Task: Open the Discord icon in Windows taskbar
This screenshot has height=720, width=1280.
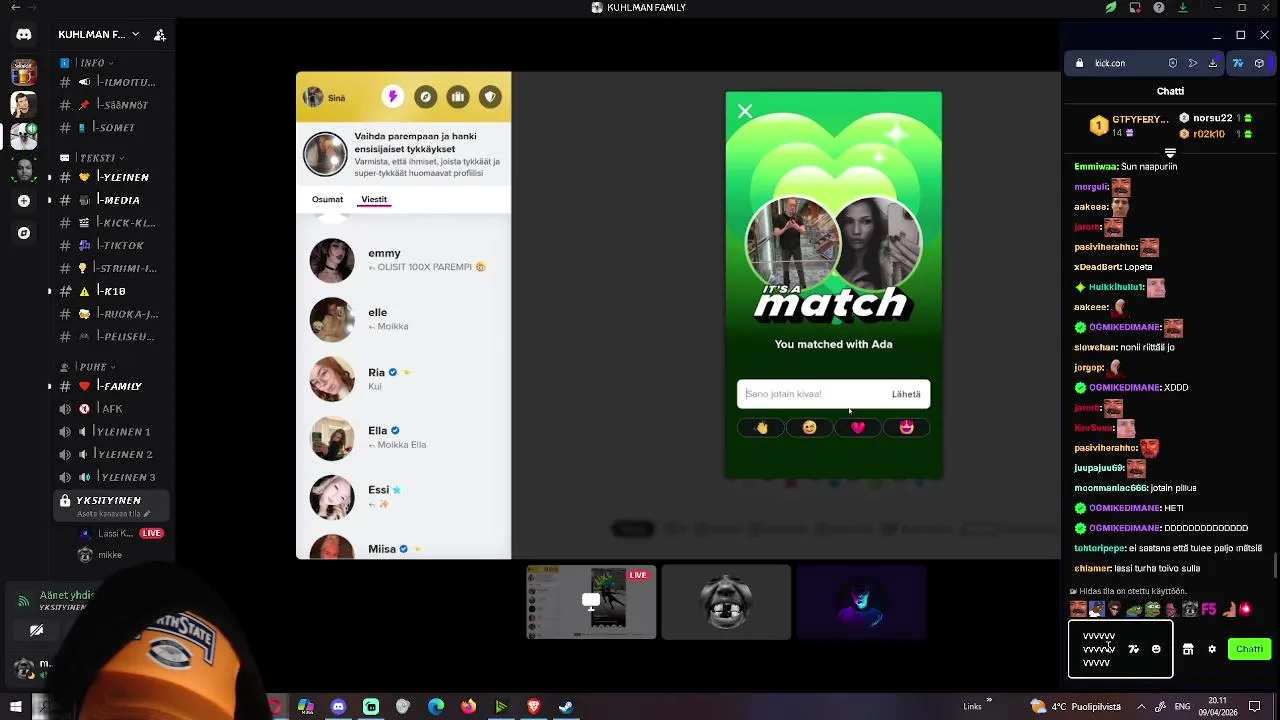Action: coord(338,707)
